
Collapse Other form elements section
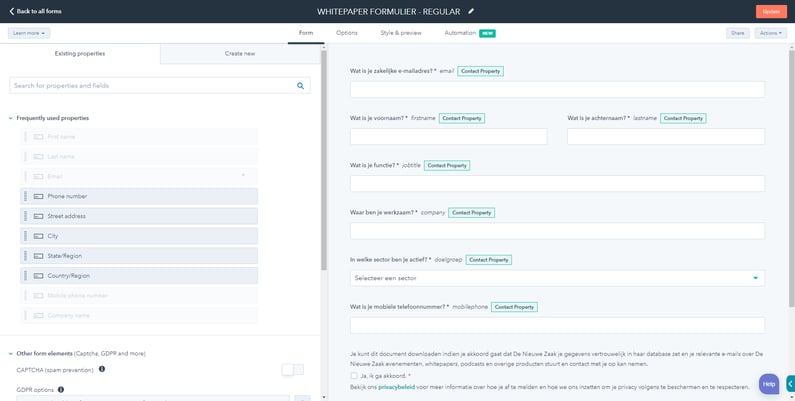point(11,353)
